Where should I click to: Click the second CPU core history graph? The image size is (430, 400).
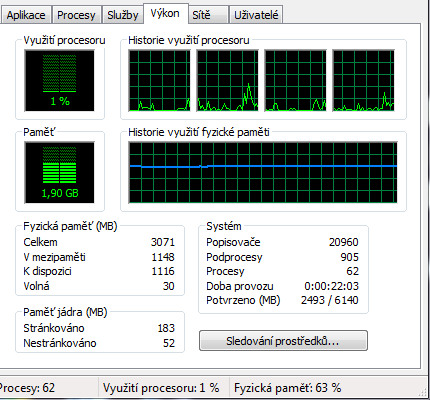click(x=227, y=80)
